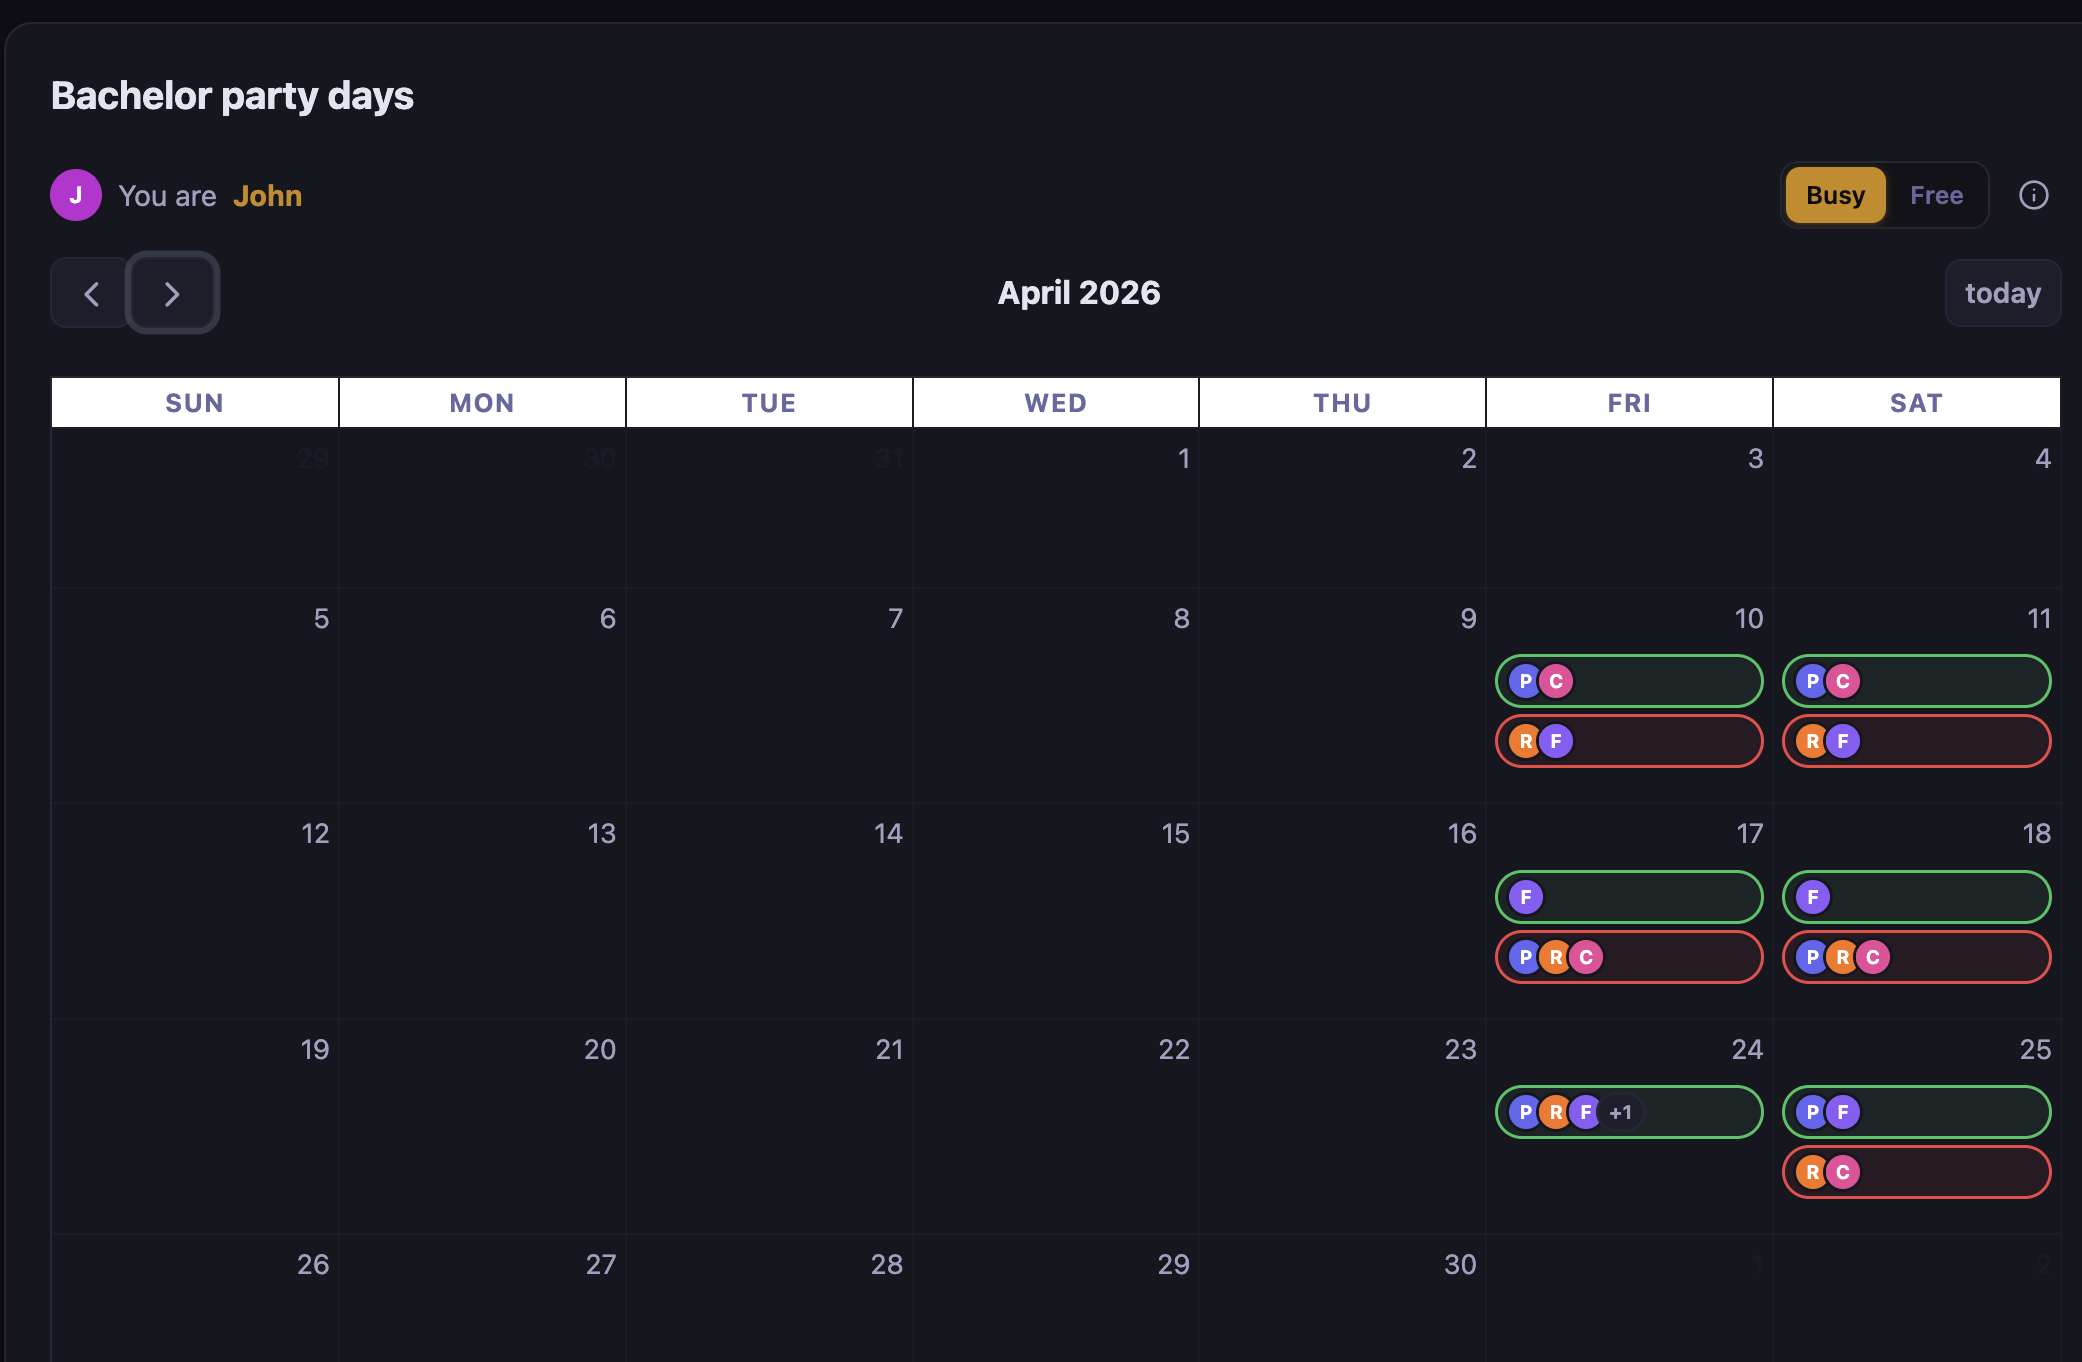Click the red busy pill on Saturday 25

1916,1172
